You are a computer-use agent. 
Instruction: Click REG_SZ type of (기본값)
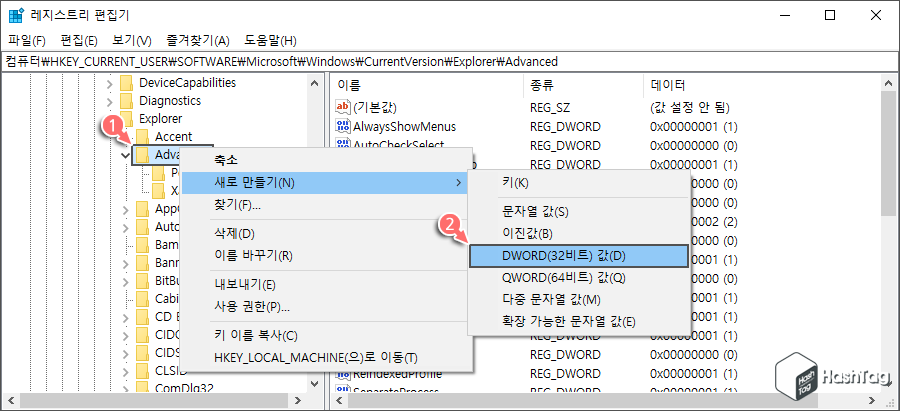pos(550,107)
